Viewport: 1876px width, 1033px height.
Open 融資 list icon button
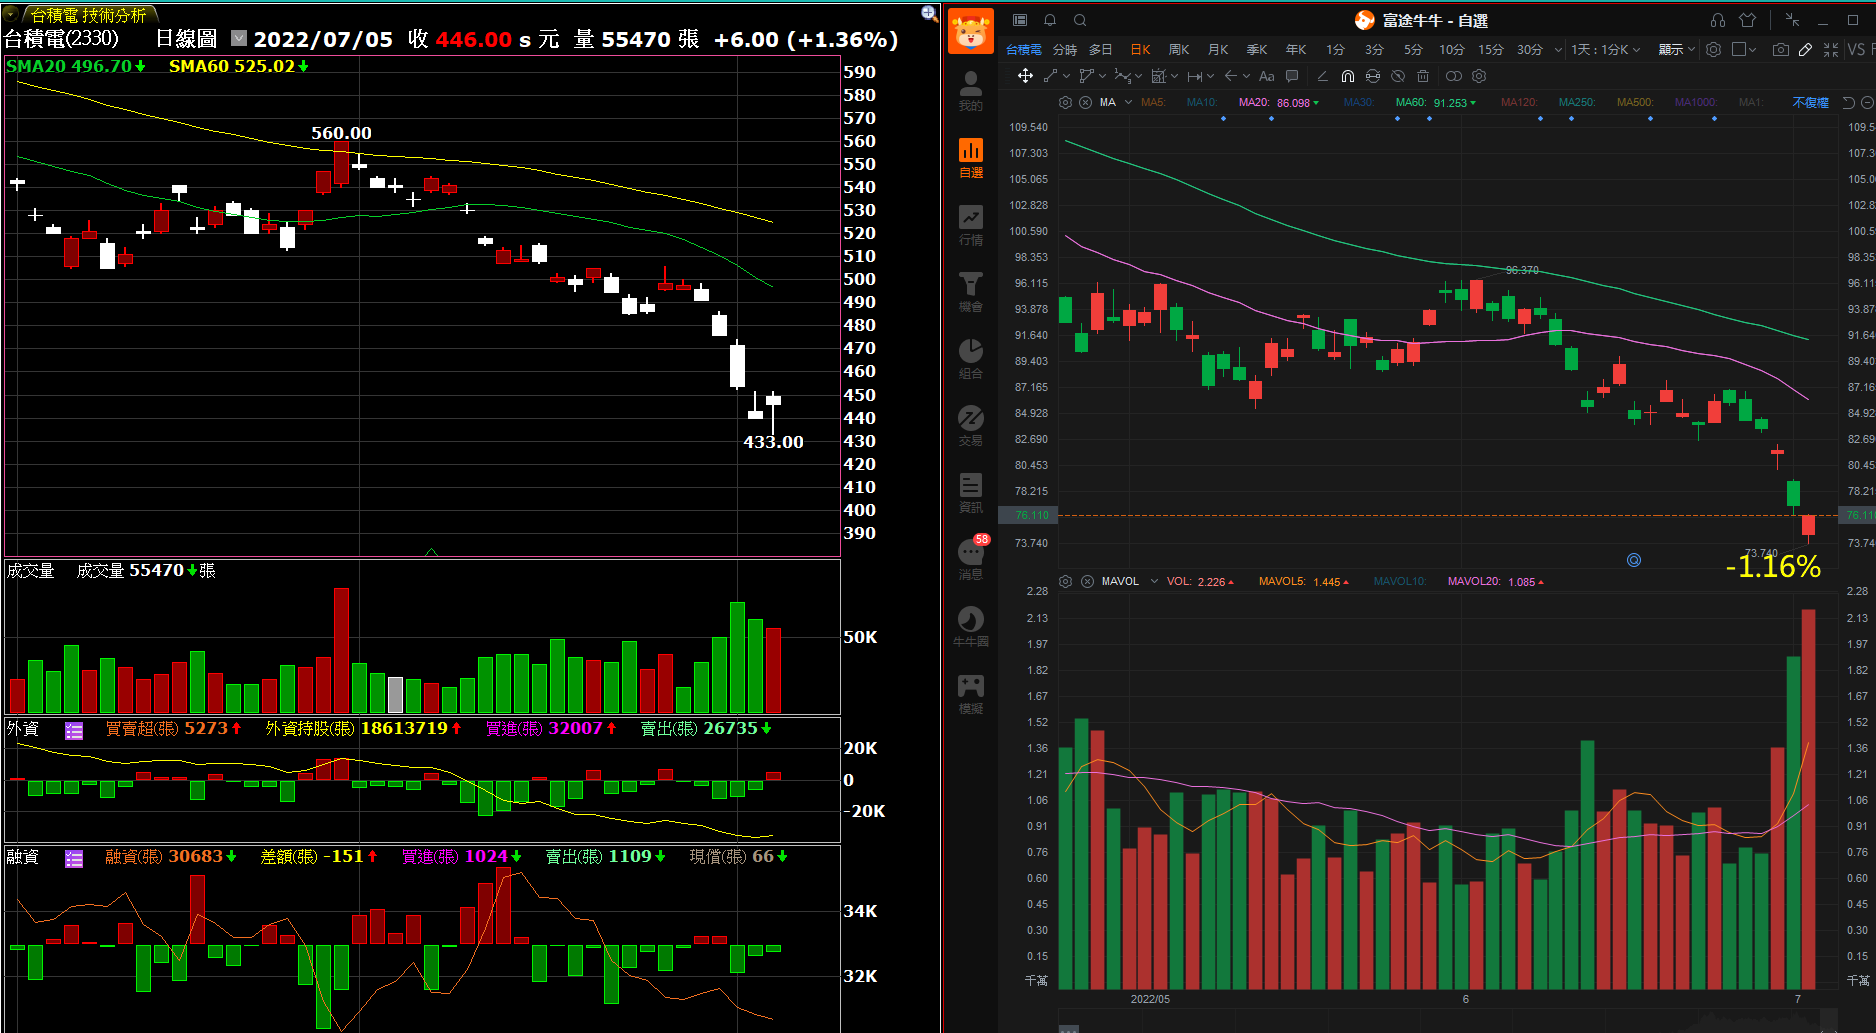[x=74, y=859]
